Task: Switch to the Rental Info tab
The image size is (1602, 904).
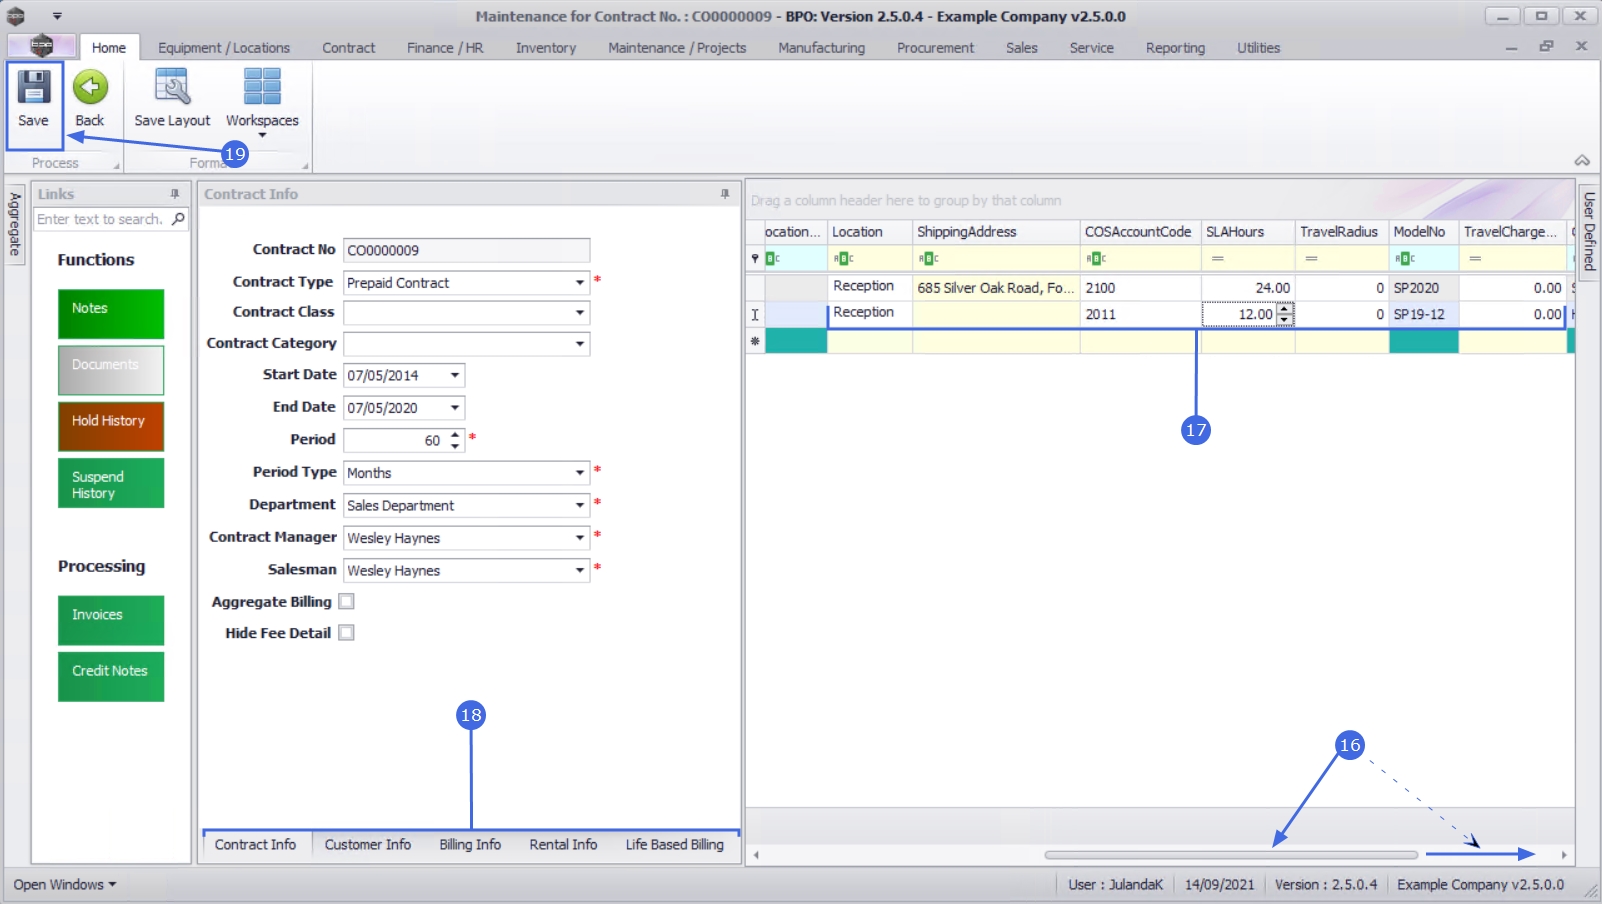Action: pyautogui.click(x=563, y=845)
